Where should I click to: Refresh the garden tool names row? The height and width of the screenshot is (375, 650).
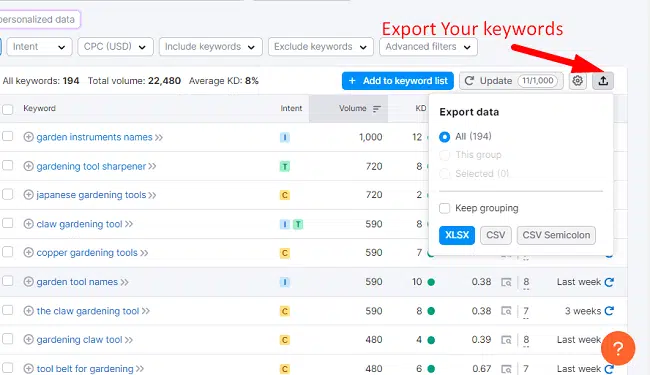tap(609, 282)
